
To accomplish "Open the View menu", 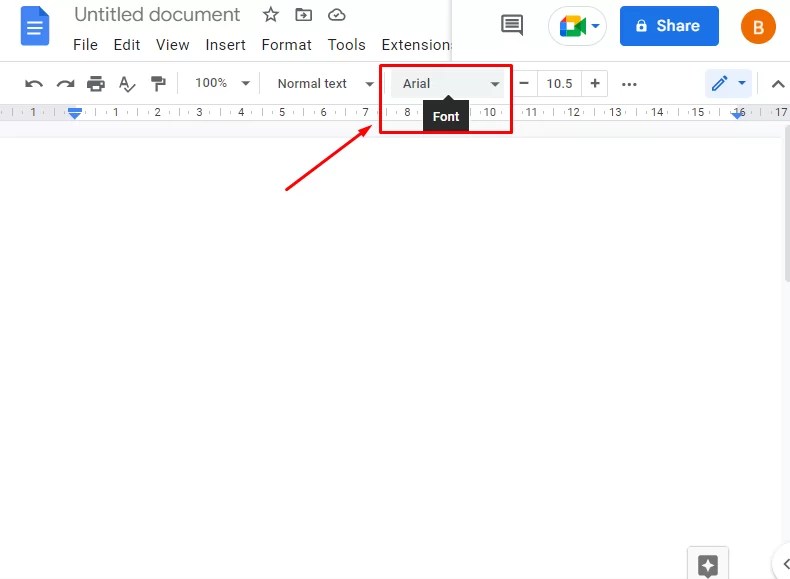I will click(172, 45).
